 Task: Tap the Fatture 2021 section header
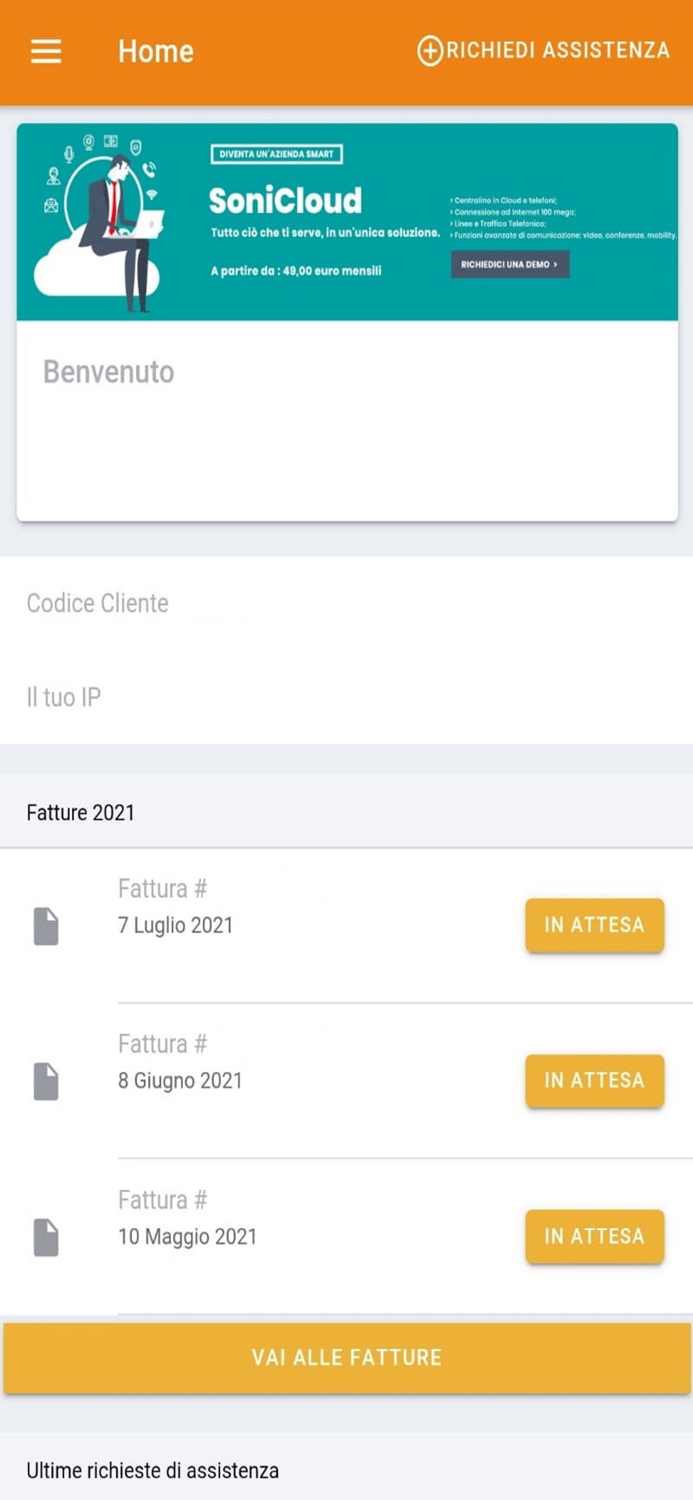pyautogui.click(x=80, y=812)
